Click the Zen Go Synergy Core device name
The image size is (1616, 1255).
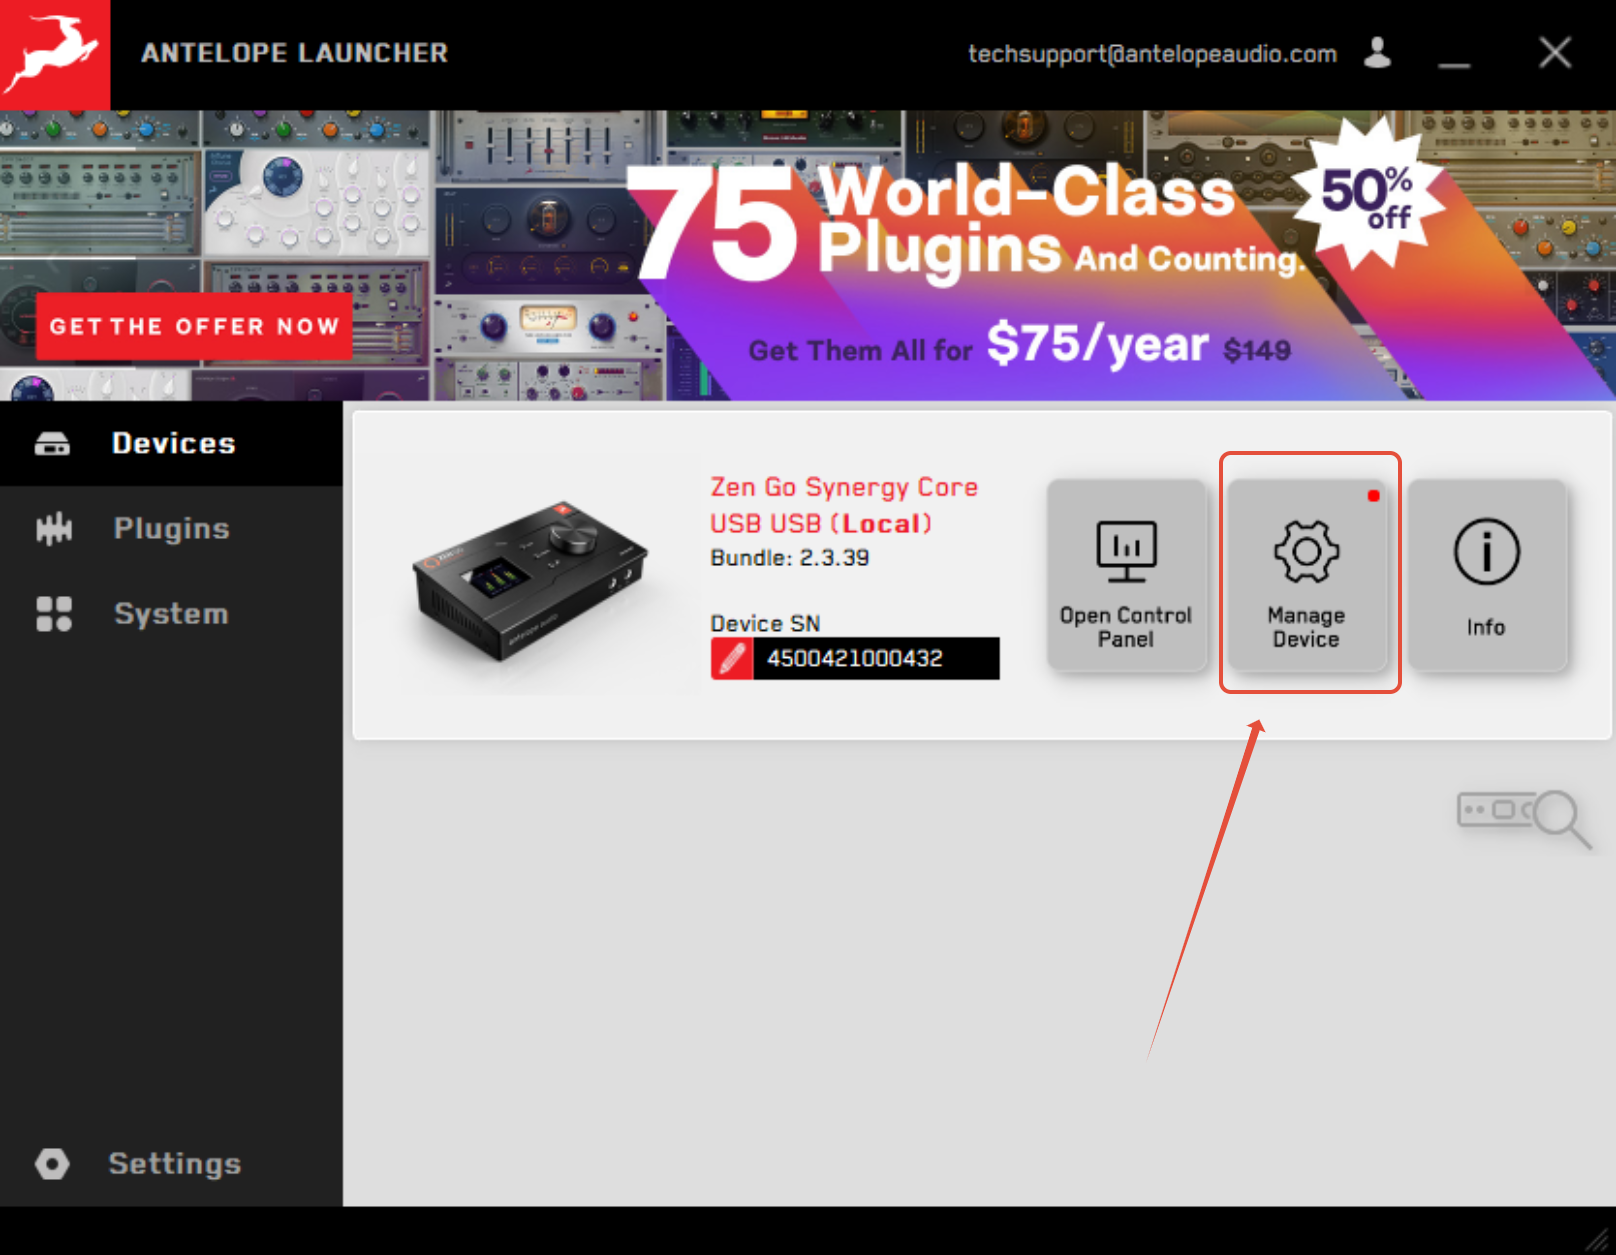tap(844, 487)
